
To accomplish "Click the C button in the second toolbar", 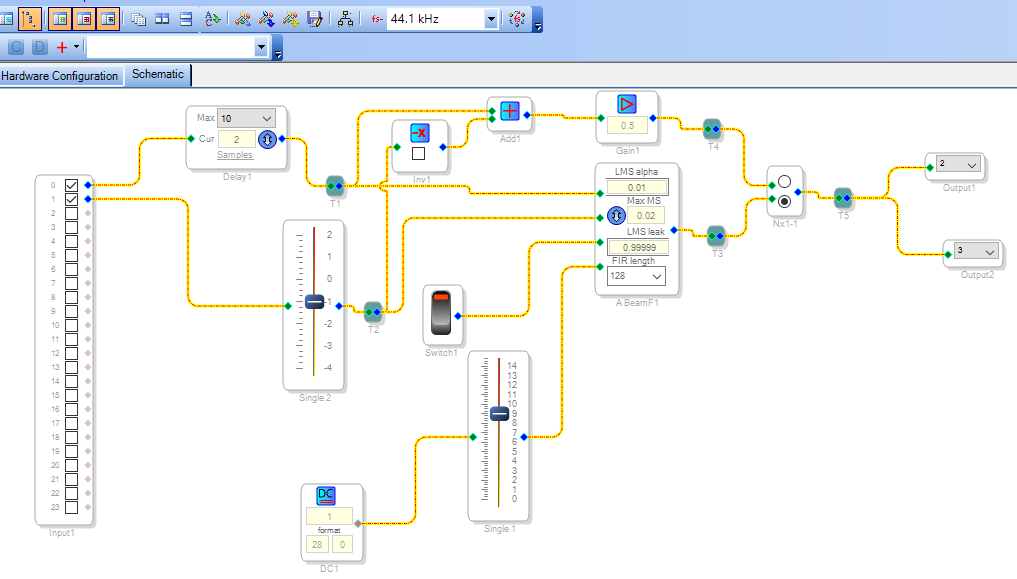I will [x=16, y=47].
